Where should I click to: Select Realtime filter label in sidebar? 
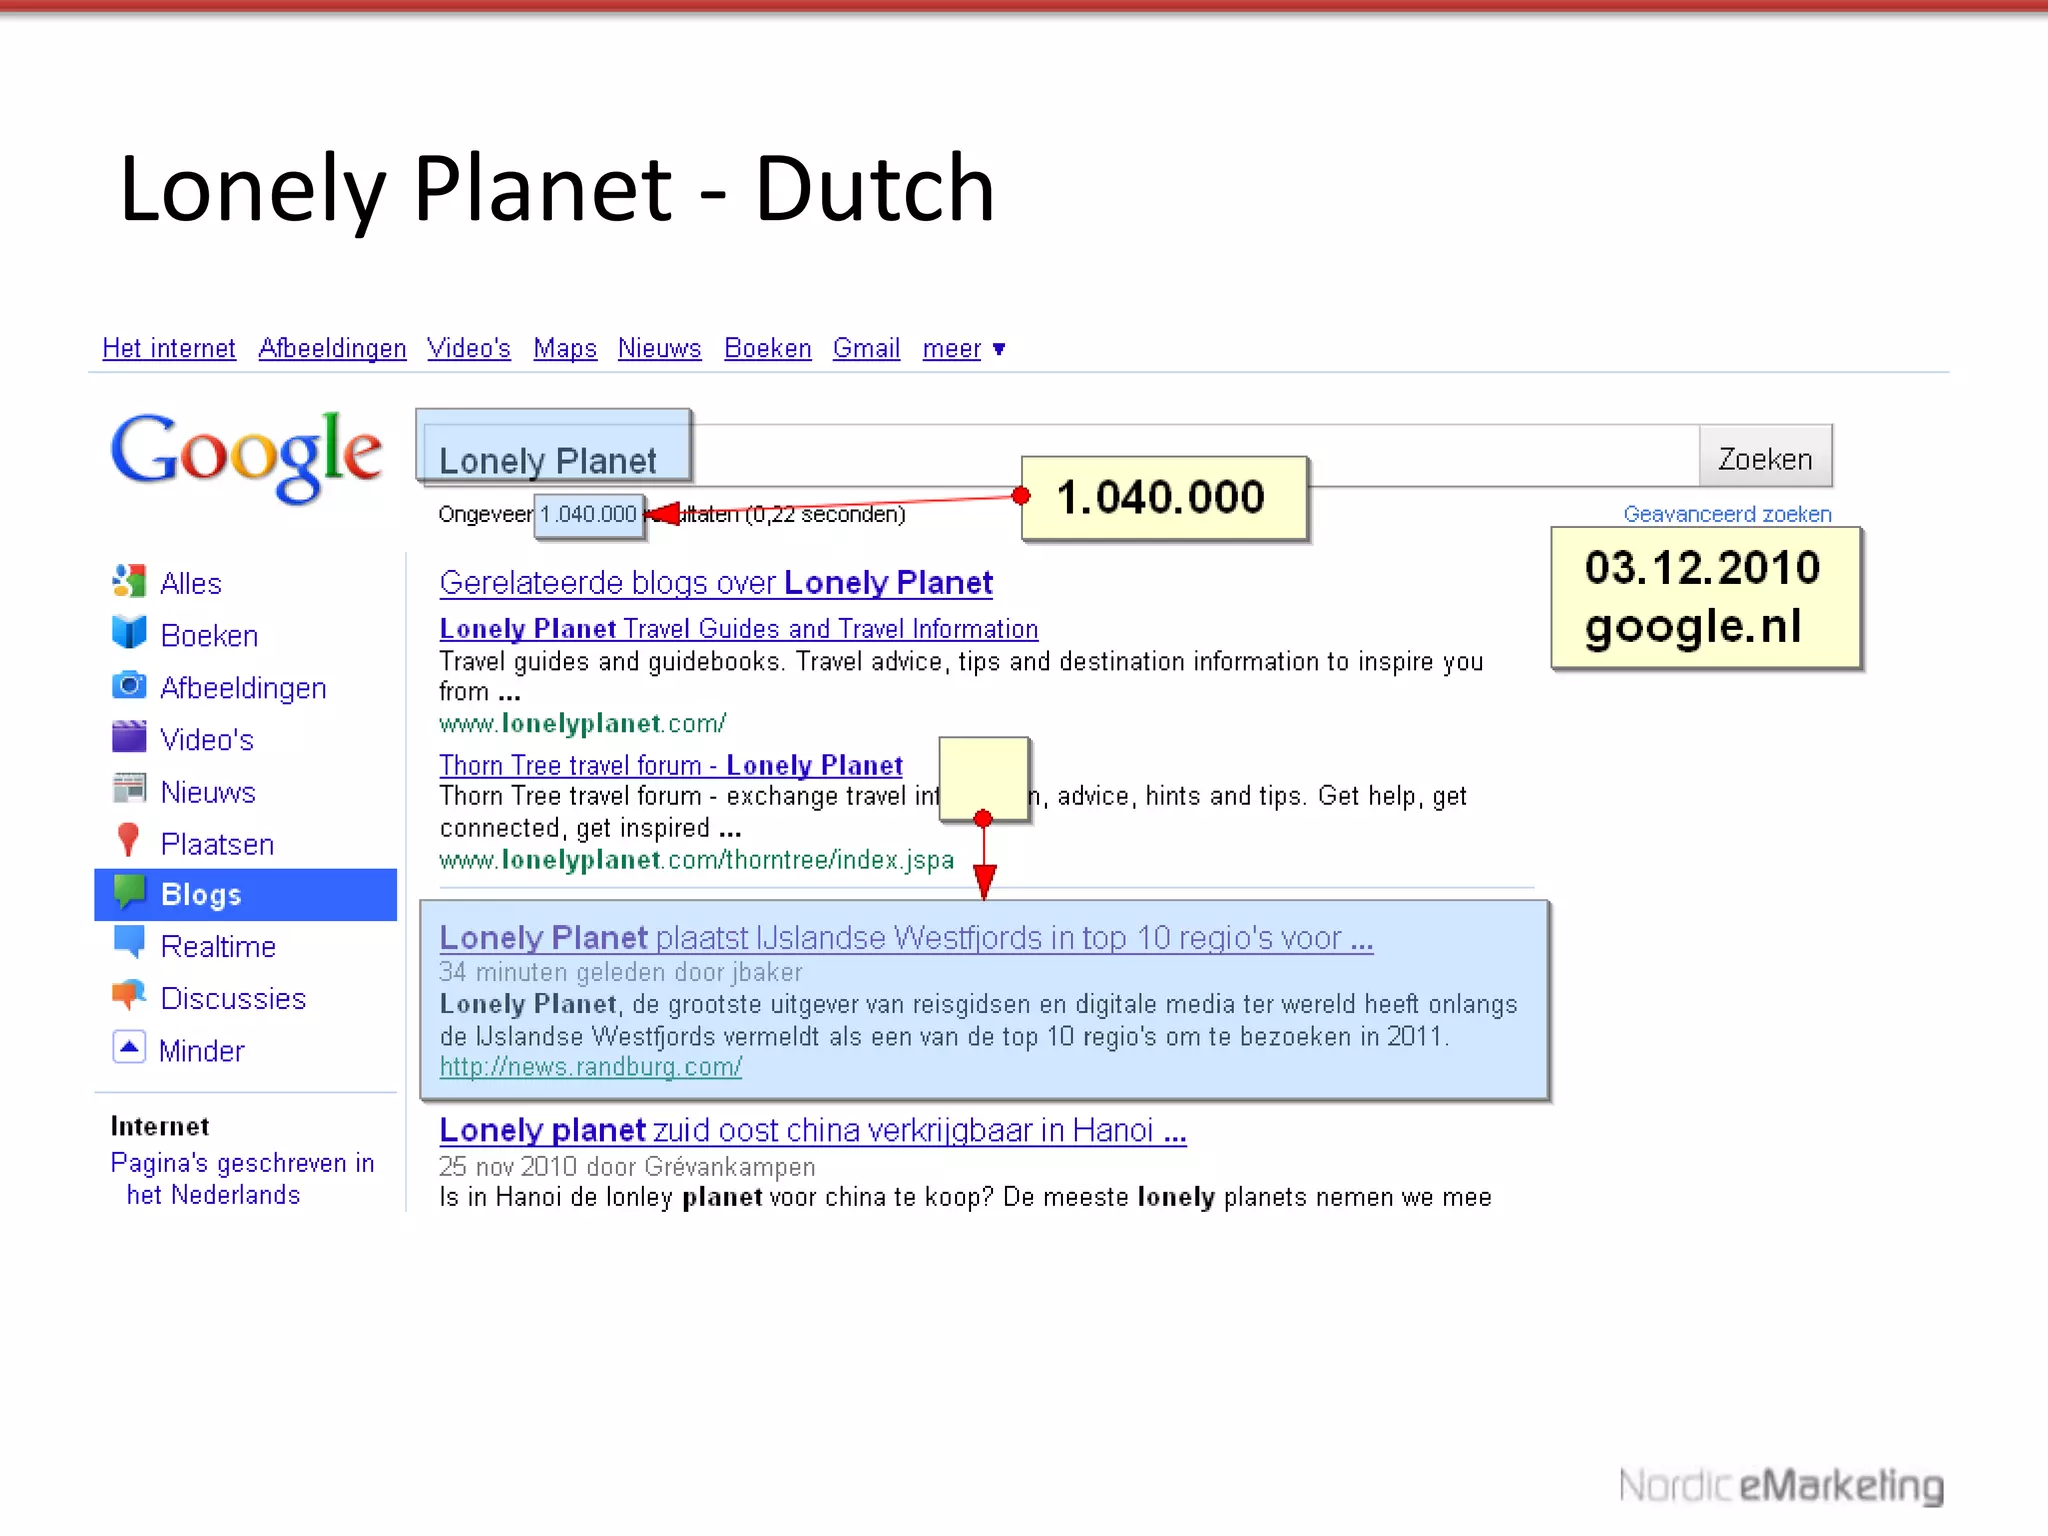pyautogui.click(x=218, y=946)
